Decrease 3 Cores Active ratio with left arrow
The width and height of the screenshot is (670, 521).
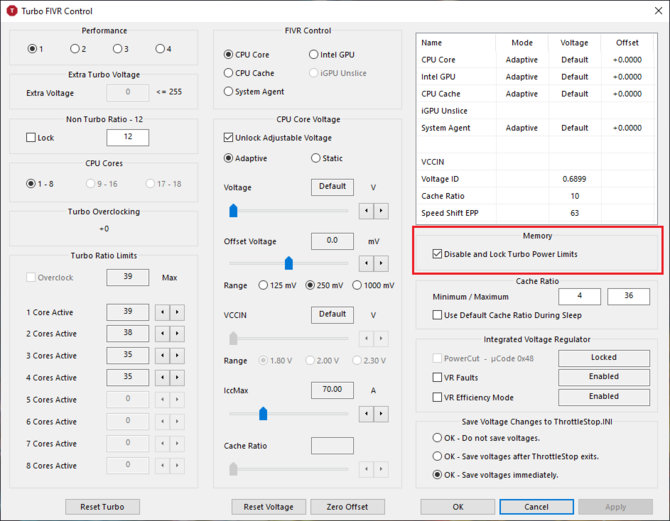[x=162, y=356]
